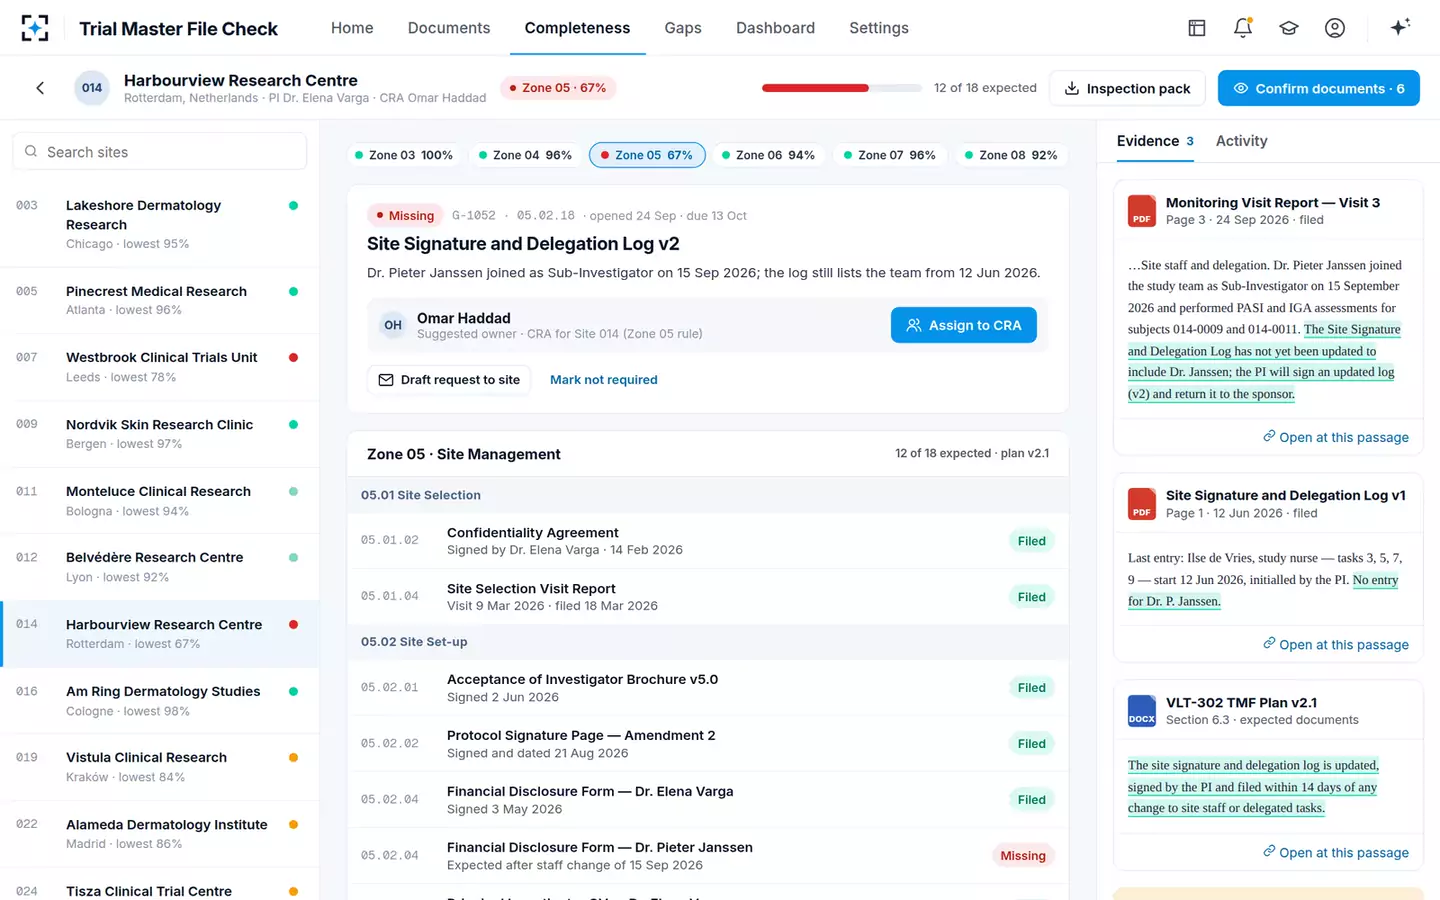Select the Zone 08 92% chip
Image resolution: width=1440 pixels, height=900 pixels.
coord(1010,155)
